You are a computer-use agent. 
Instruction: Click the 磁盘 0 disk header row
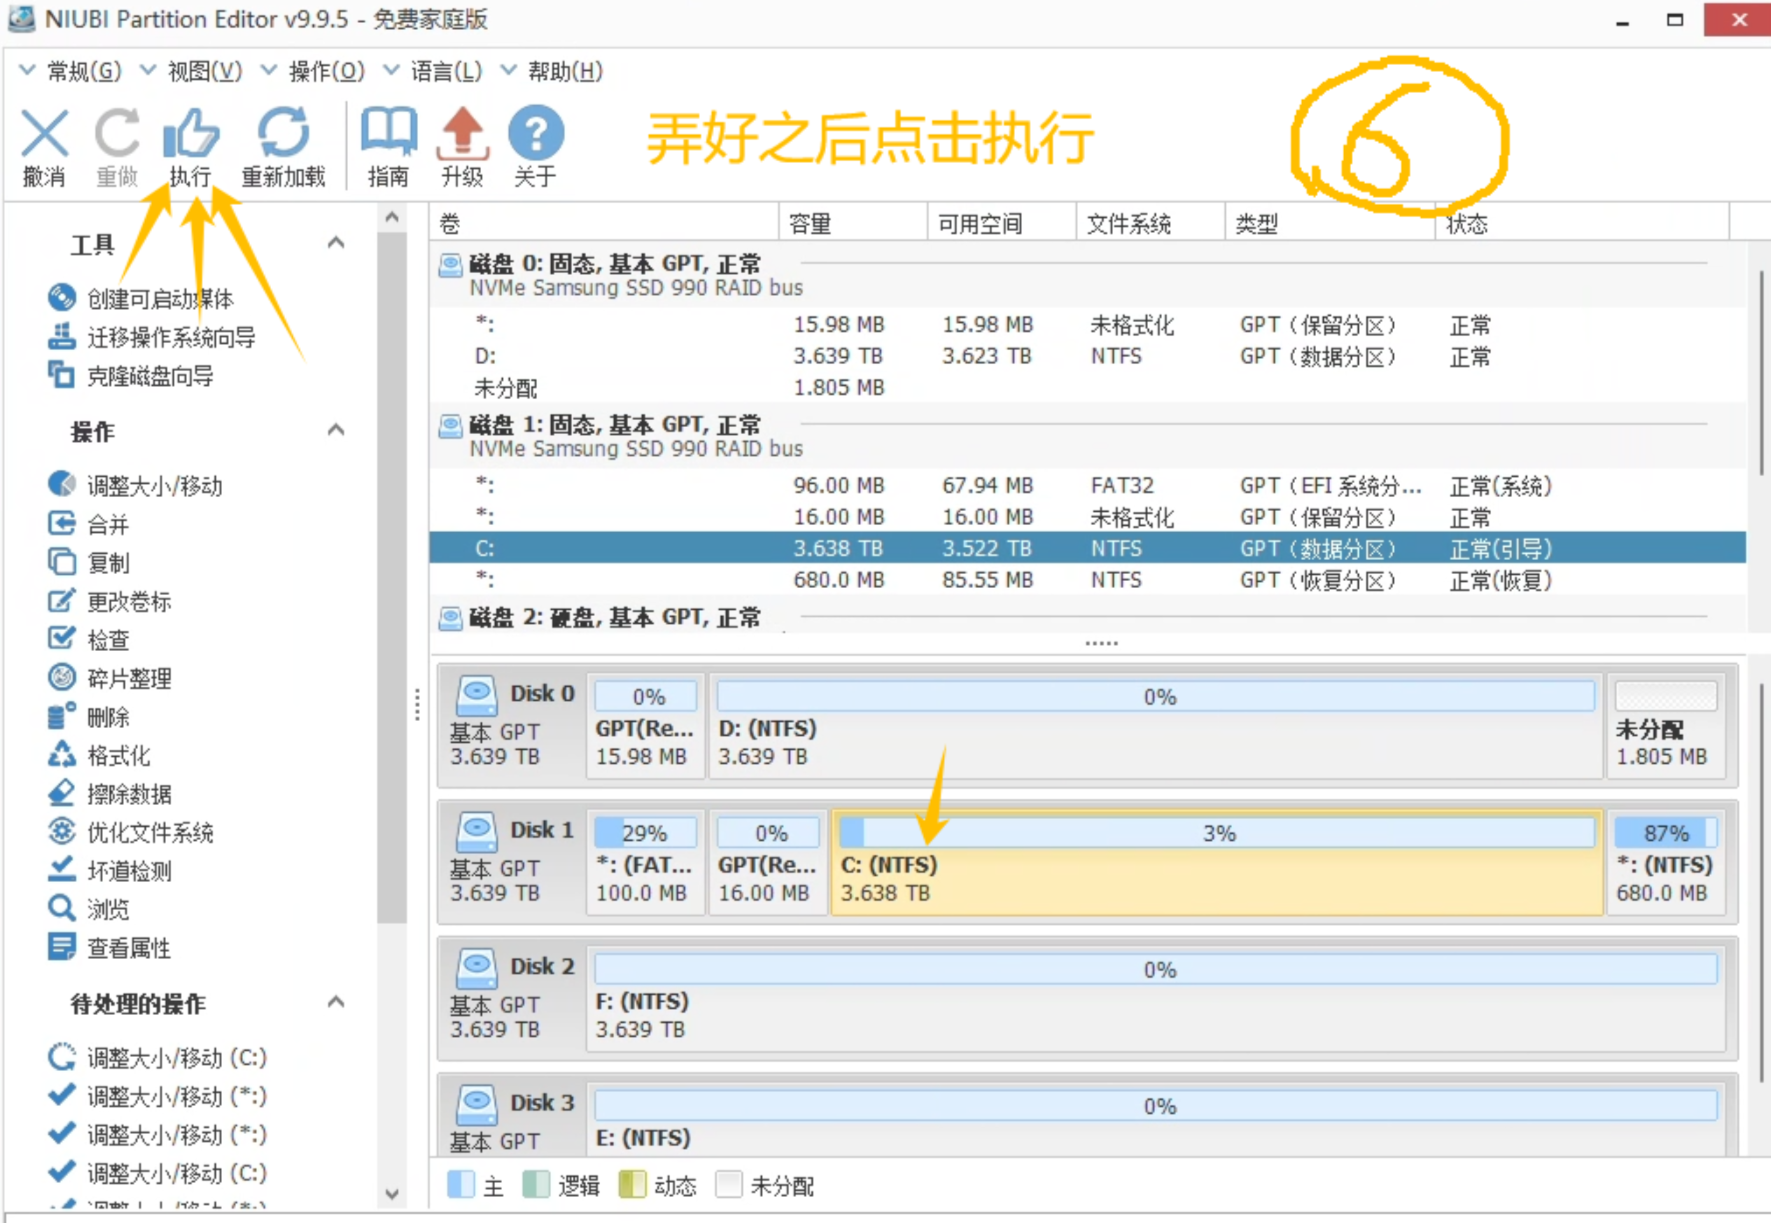coord(1088,275)
